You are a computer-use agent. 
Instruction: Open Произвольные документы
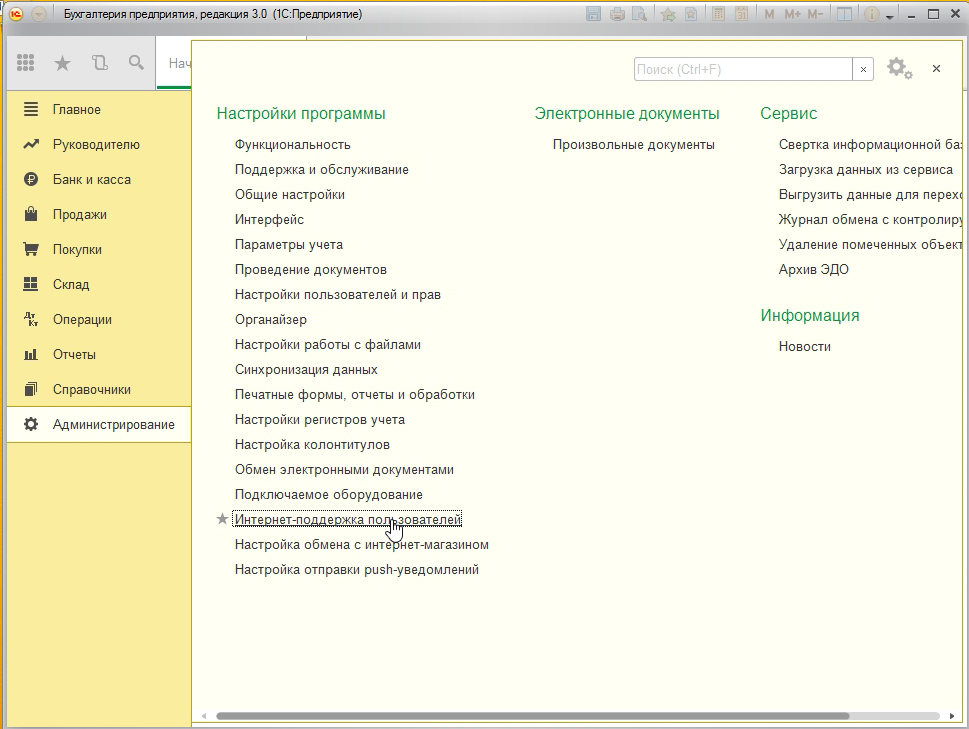[x=633, y=145]
